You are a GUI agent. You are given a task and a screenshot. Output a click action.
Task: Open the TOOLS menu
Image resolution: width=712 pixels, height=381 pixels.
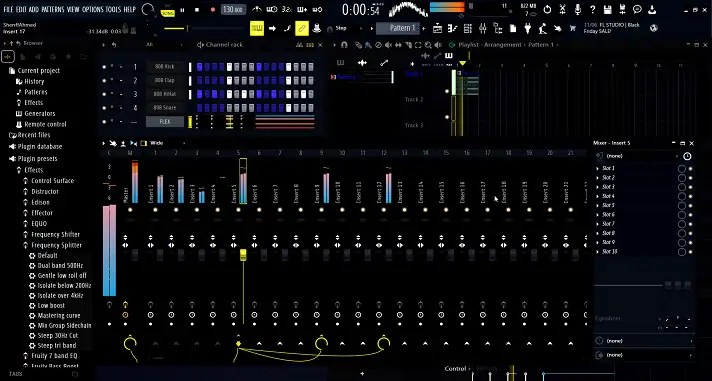coord(113,9)
